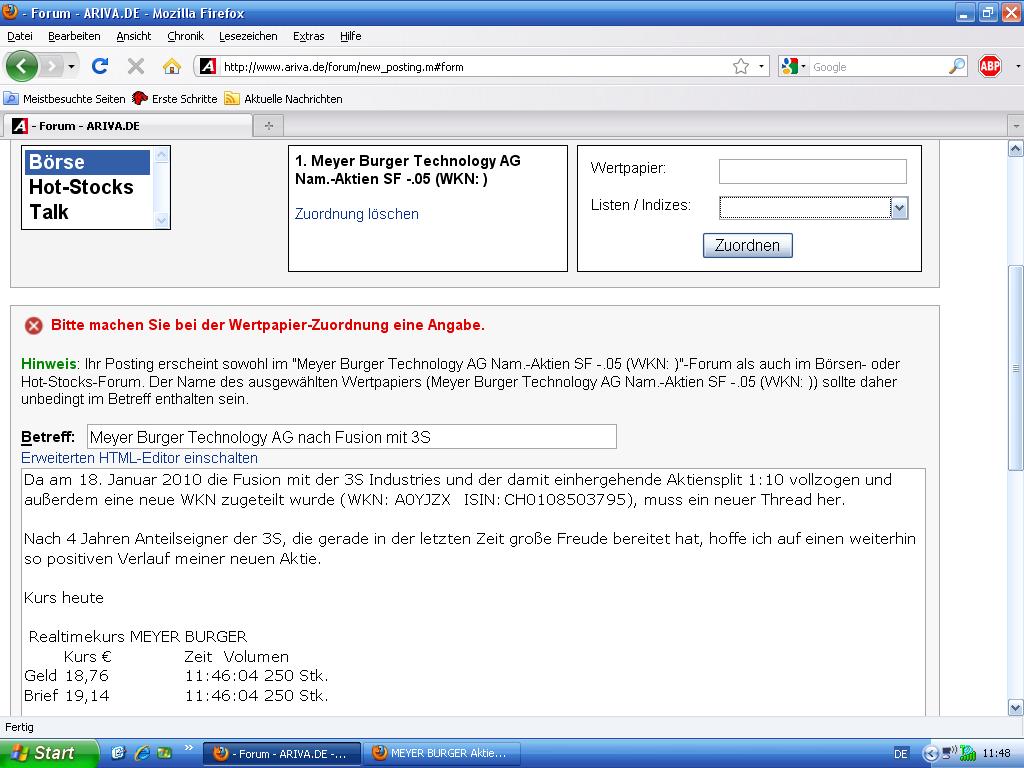Open the Adblock Plus (ABP) icon

990,66
